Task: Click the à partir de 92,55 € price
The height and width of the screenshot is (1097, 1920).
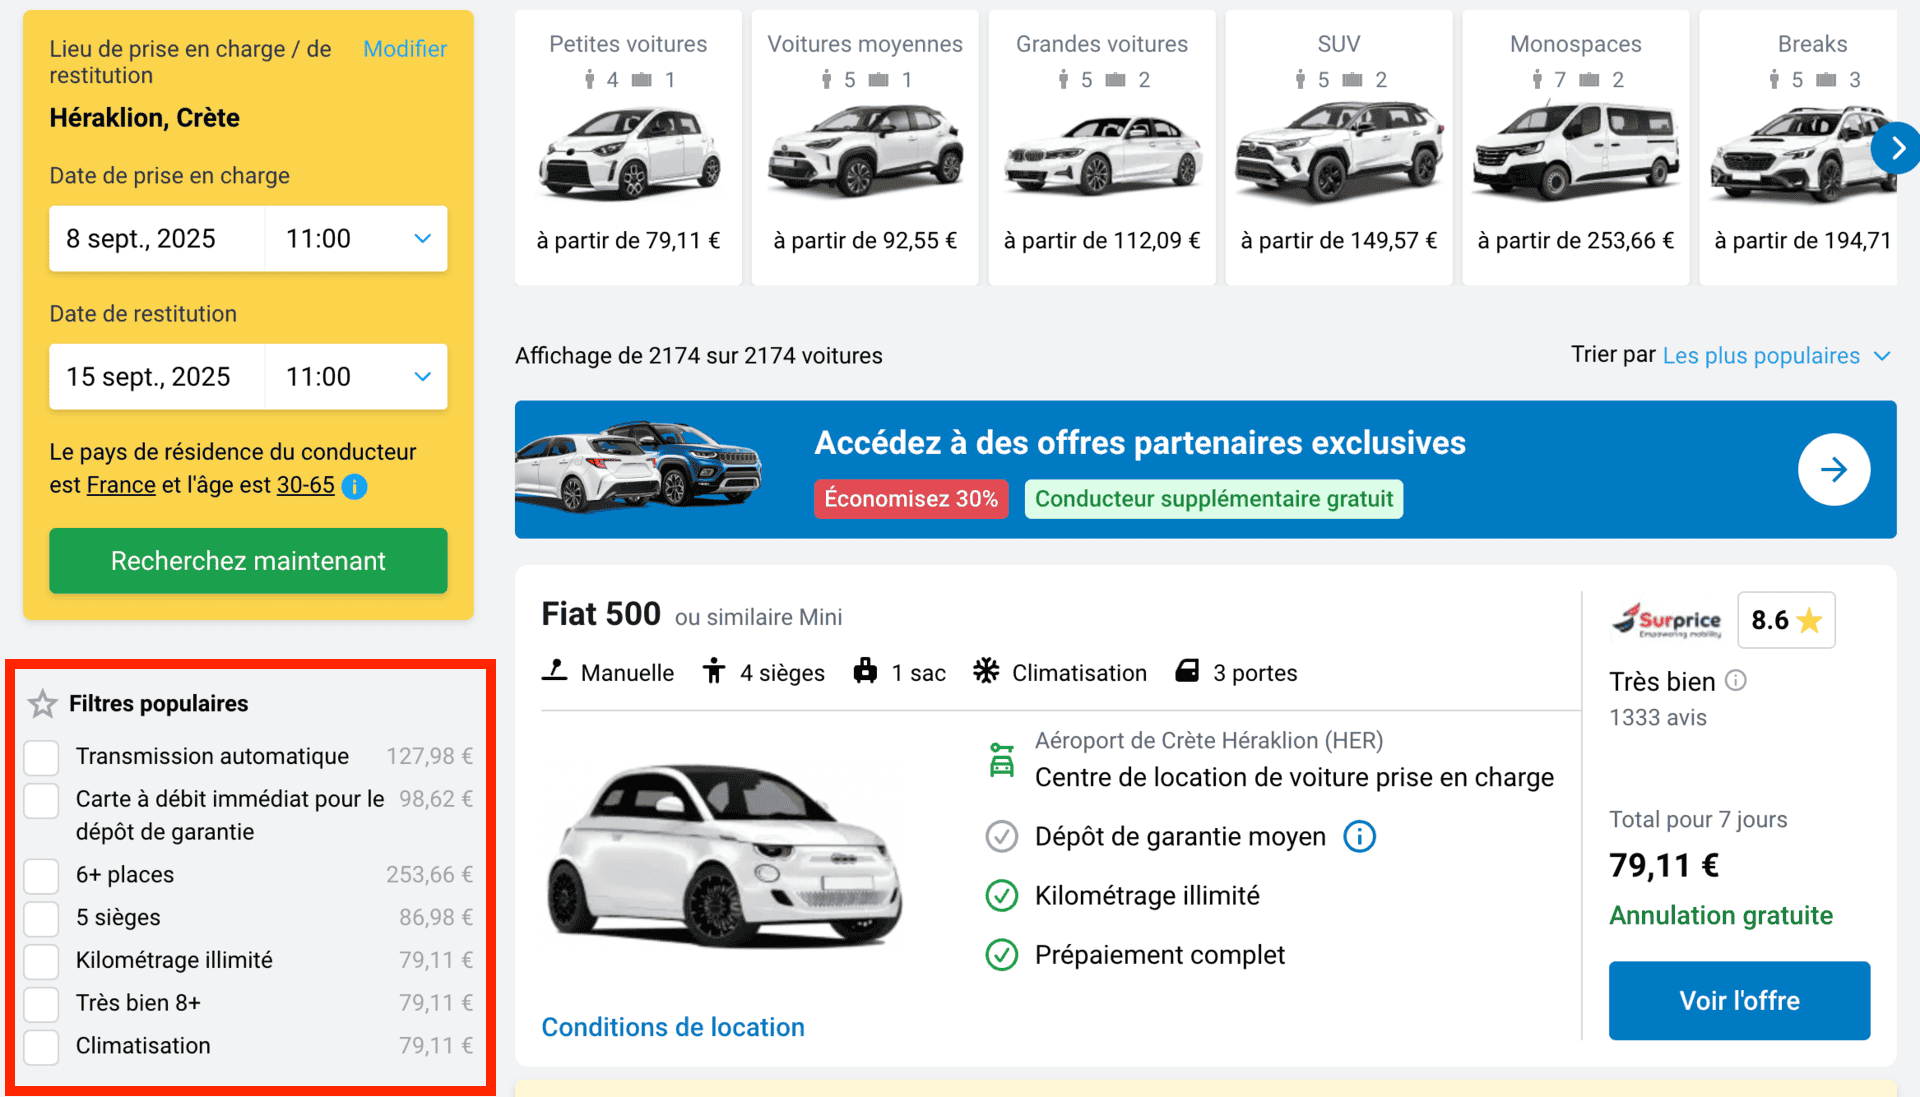Action: (865, 240)
